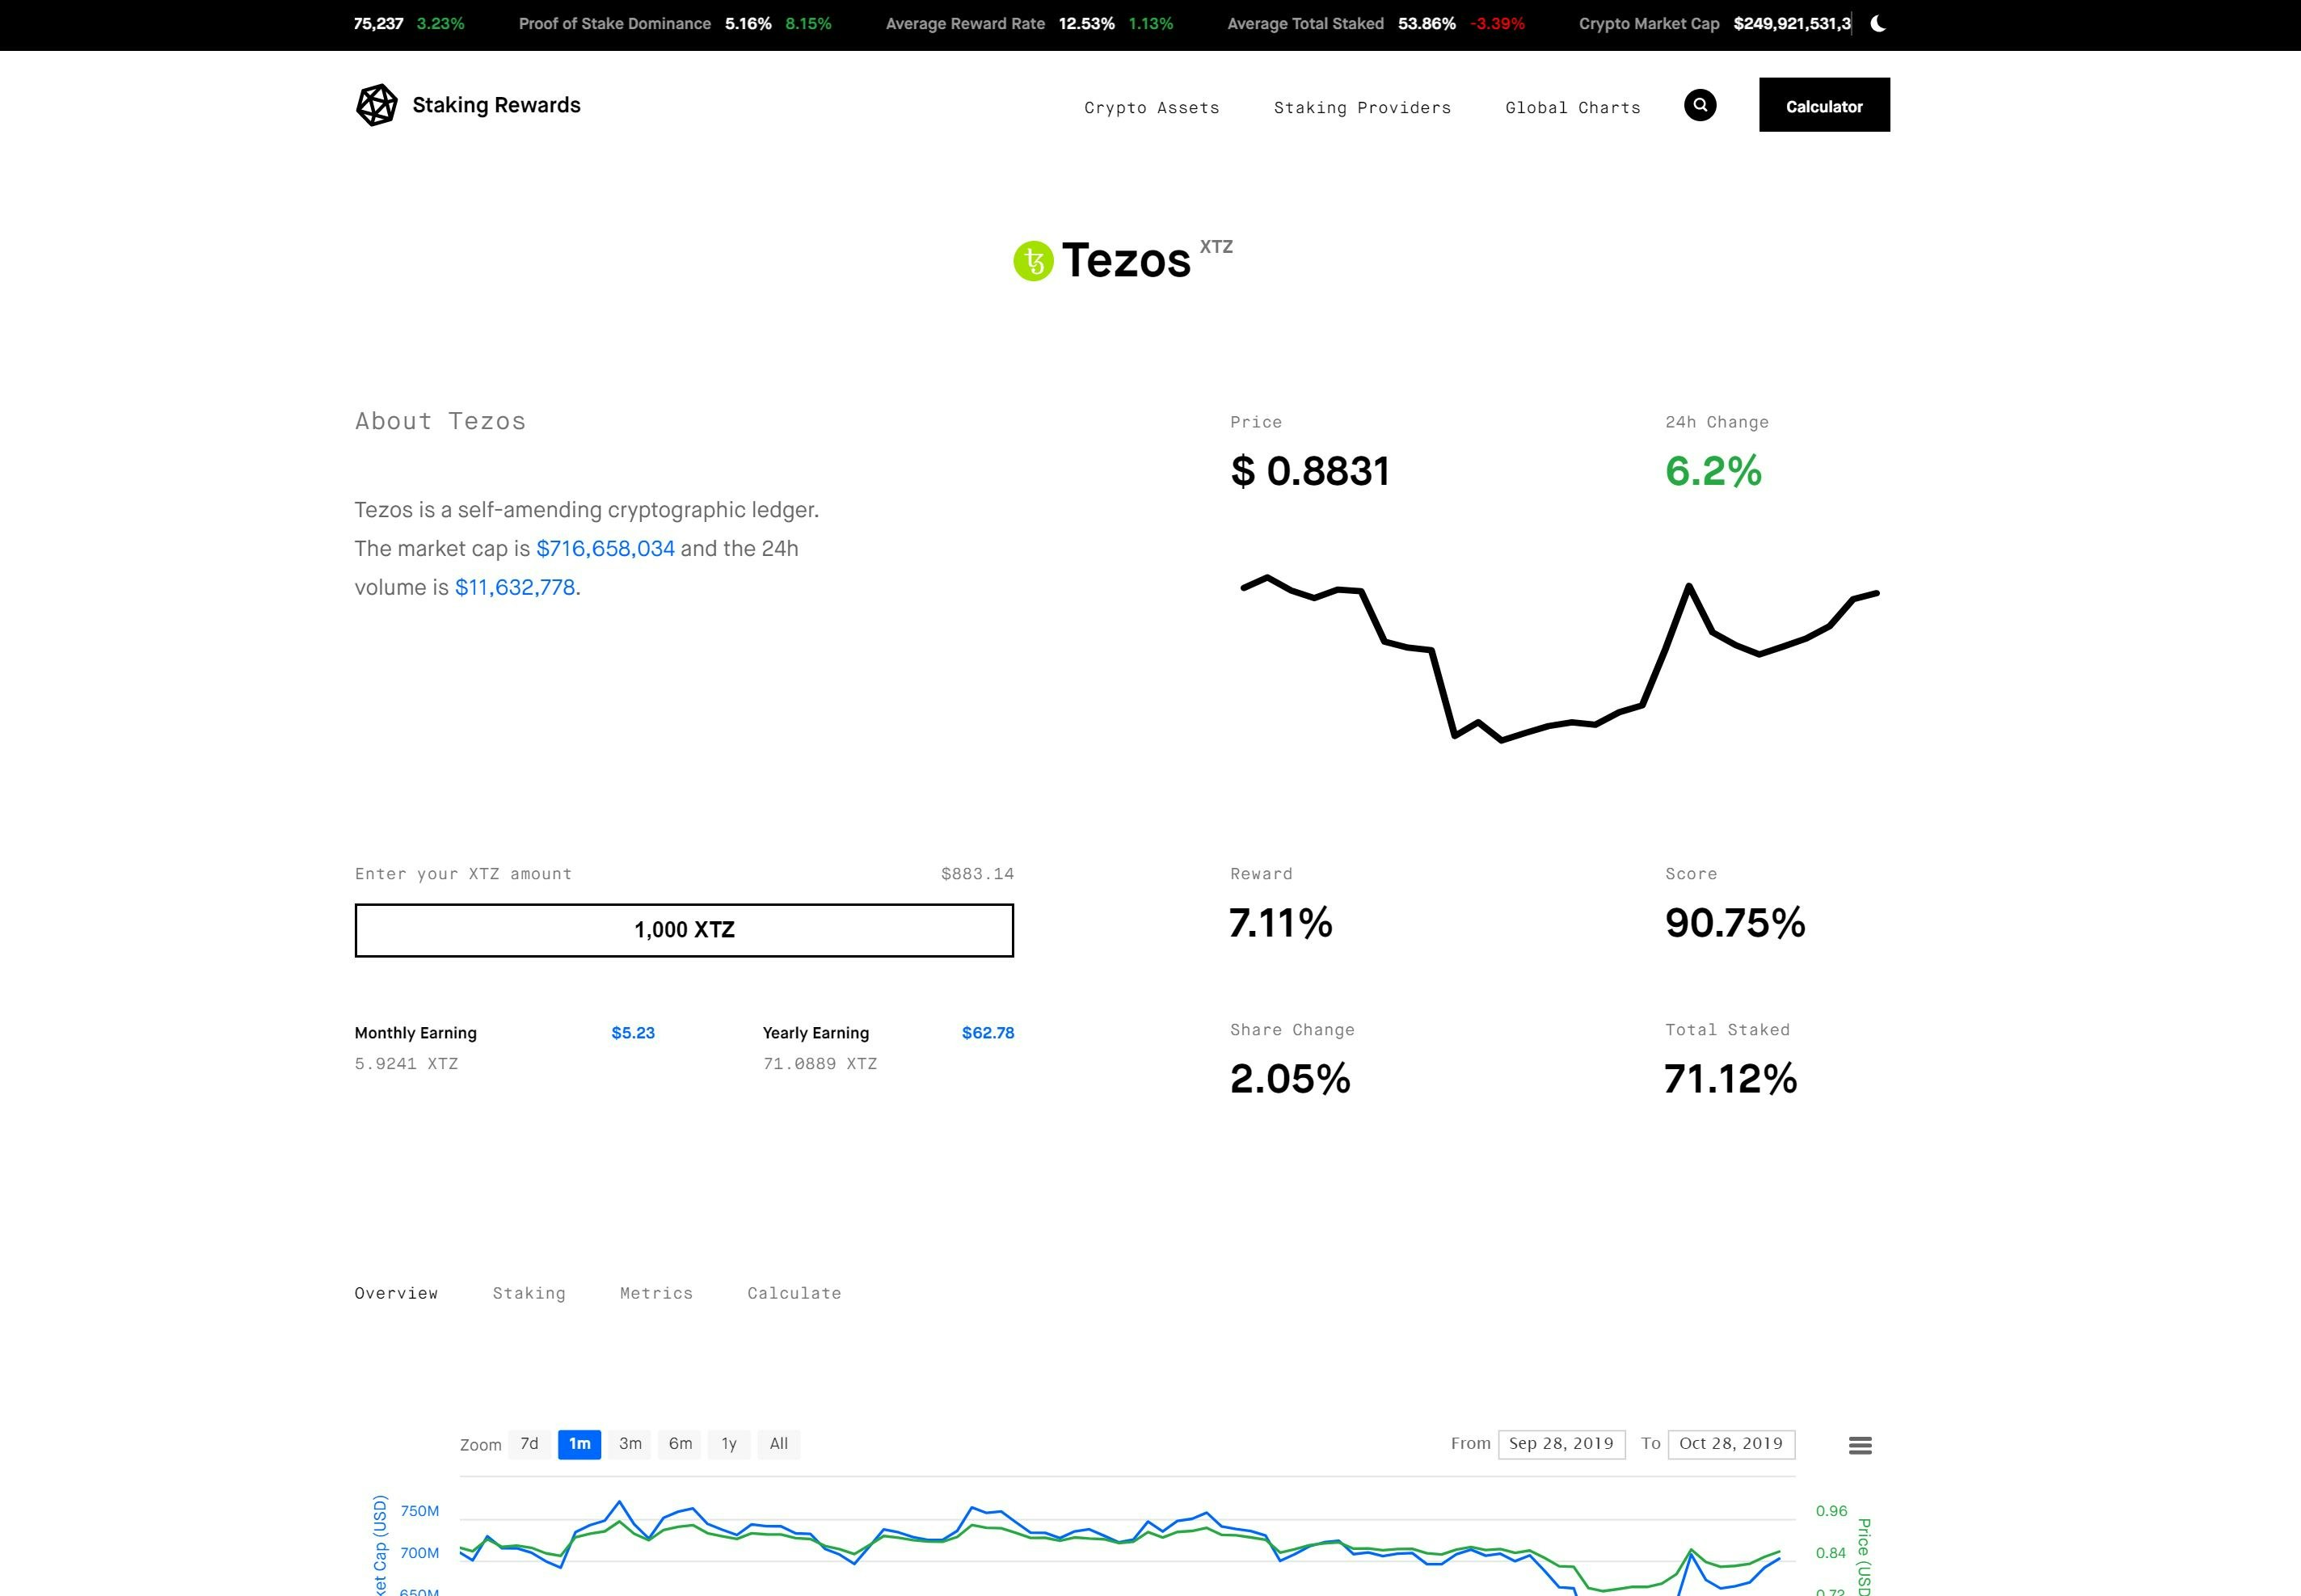This screenshot has height=1596, width=2301.
Task: Select the 3m zoom range
Action: [x=630, y=1444]
